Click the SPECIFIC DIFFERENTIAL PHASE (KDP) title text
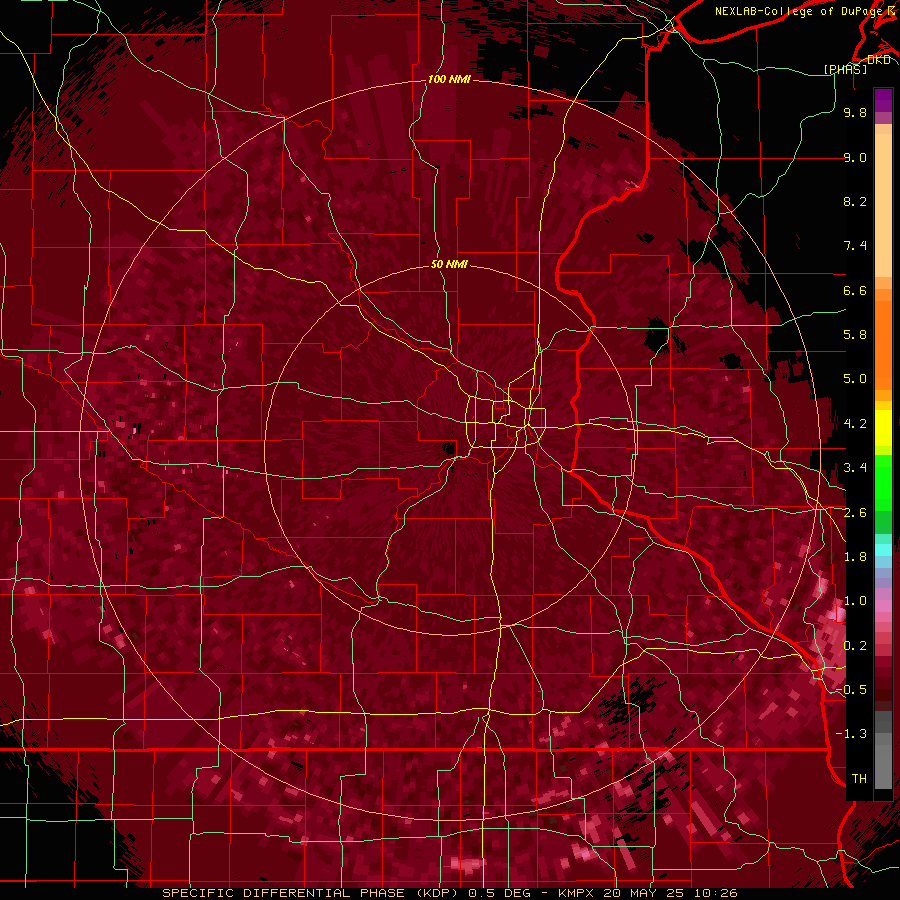 pyautogui.click(x=312, y=893)
